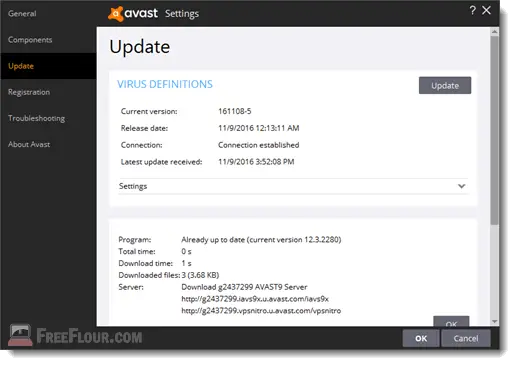Click the VIRUS DEFINITIONS heading
Image resolution: width=515 pixels, height=365 pixels.
click(x=165, y=84)
